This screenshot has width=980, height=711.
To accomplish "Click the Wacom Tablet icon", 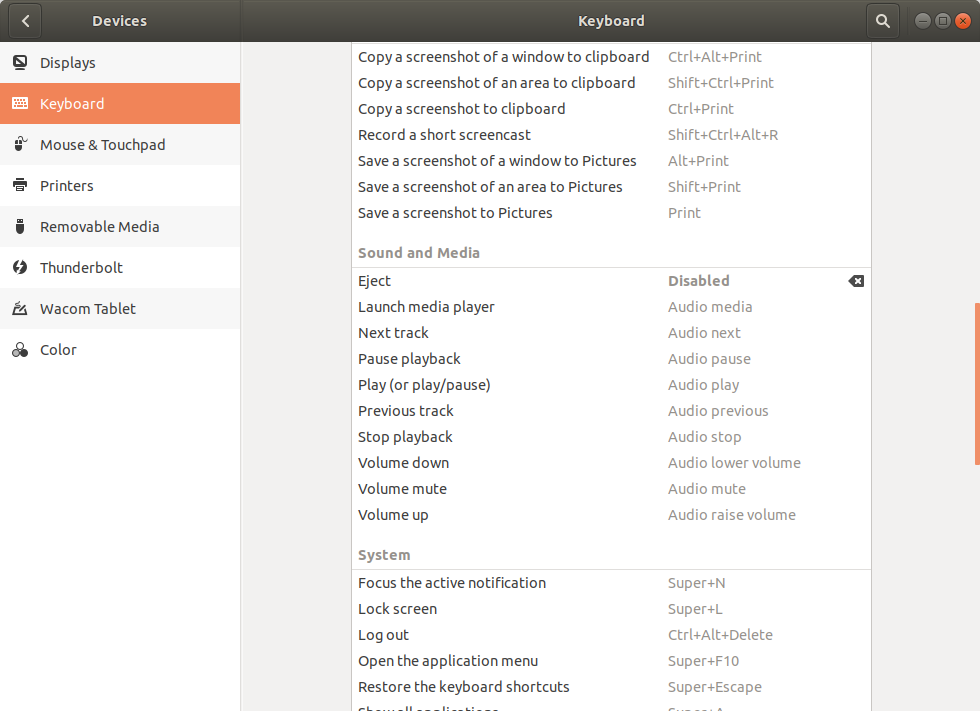I will [19, 309].
